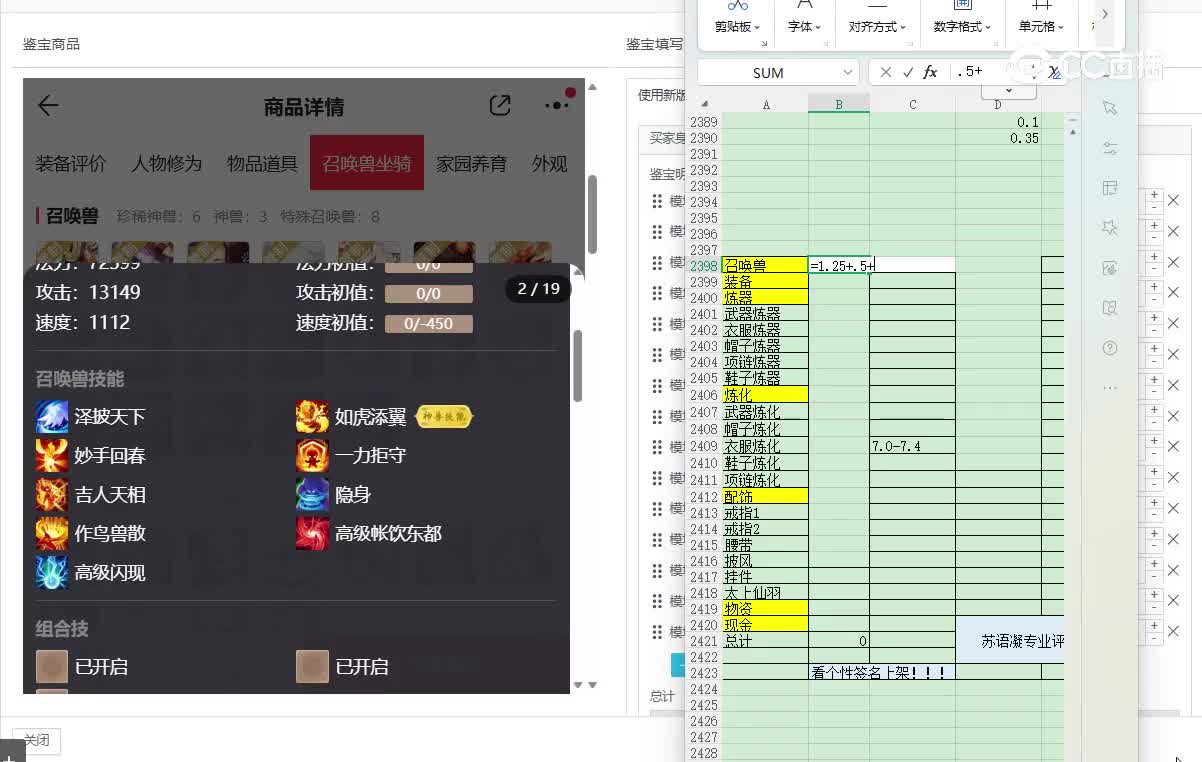This screenshot has height=762, width=1202.
Task: Click the 关闭 button at the bottom left
Action: pyautogui.click(x=36, y=741)
